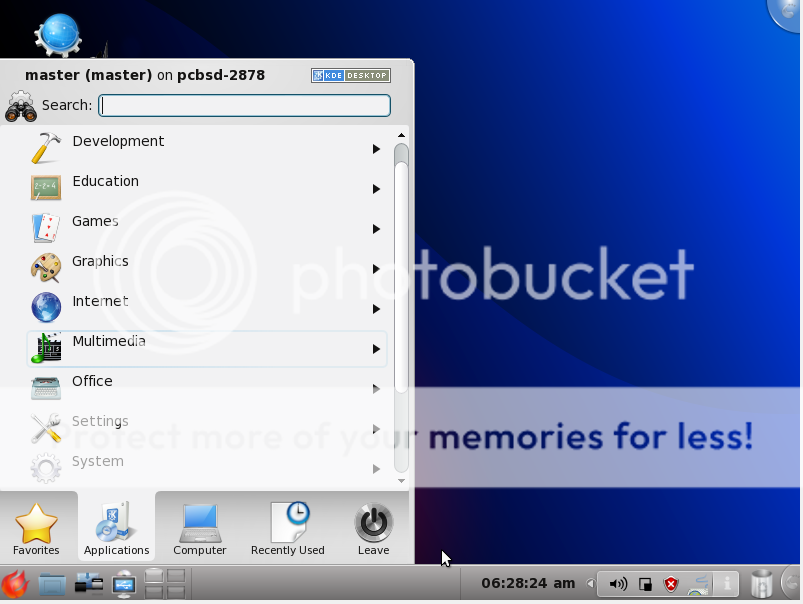Expand the Office submenu arrow
The height and width of the screenshot is (604, 803).
click(x=376, y=389)
